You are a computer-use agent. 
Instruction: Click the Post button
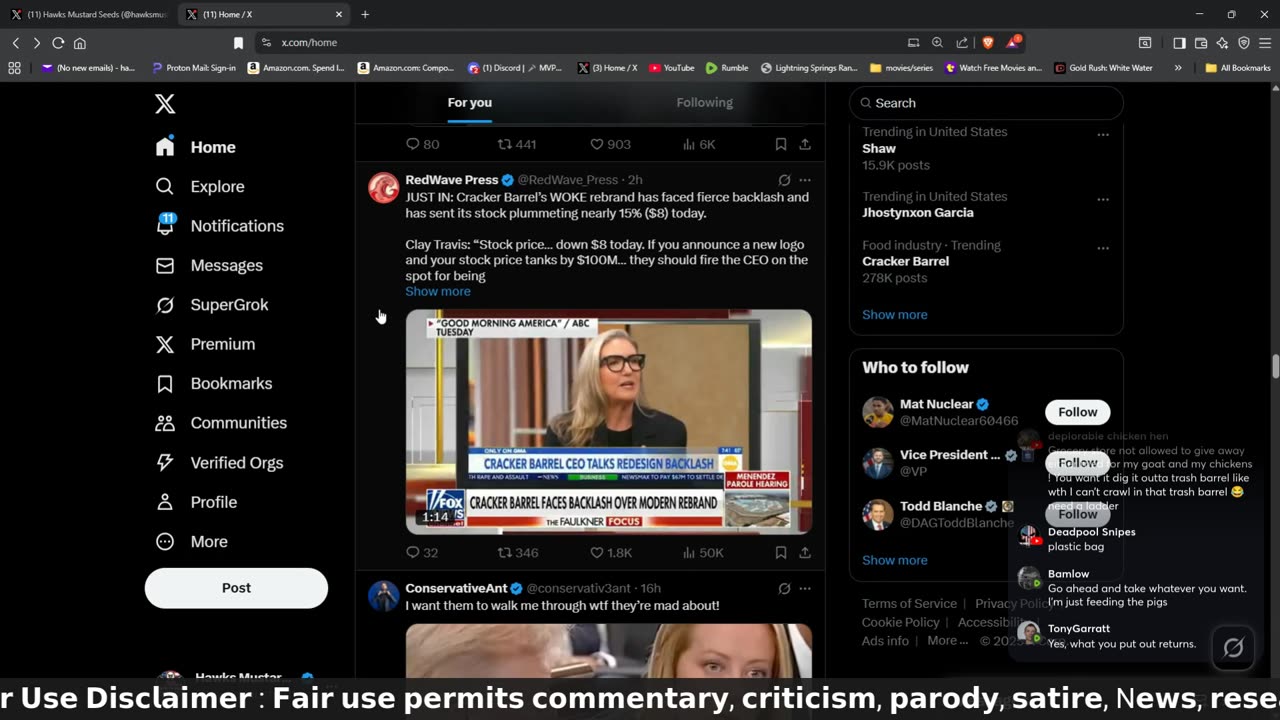[x=236, y=588]
